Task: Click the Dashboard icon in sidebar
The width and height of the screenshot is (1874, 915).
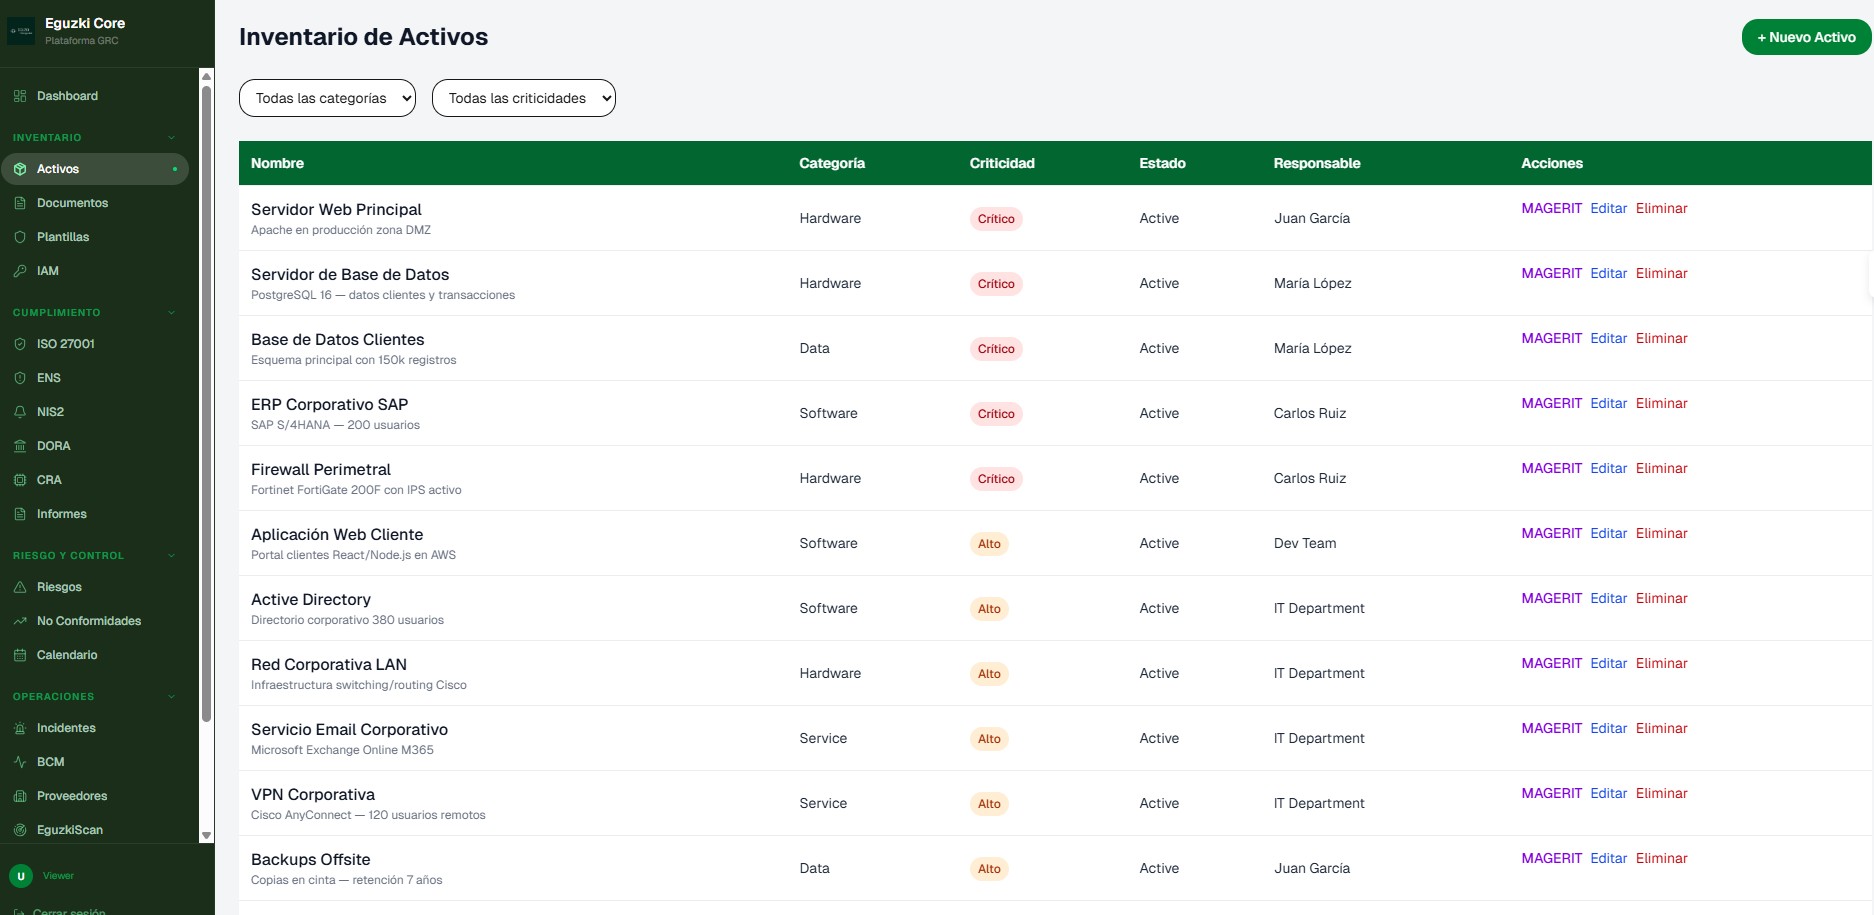Action: click(x=20, y=96)
